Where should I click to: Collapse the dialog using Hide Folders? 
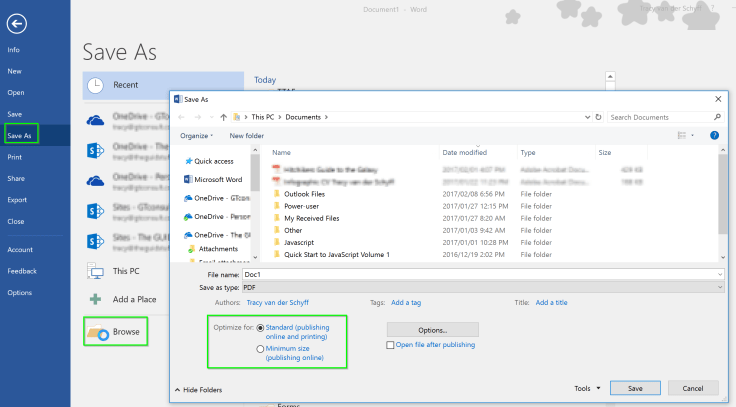click(198, 389)
